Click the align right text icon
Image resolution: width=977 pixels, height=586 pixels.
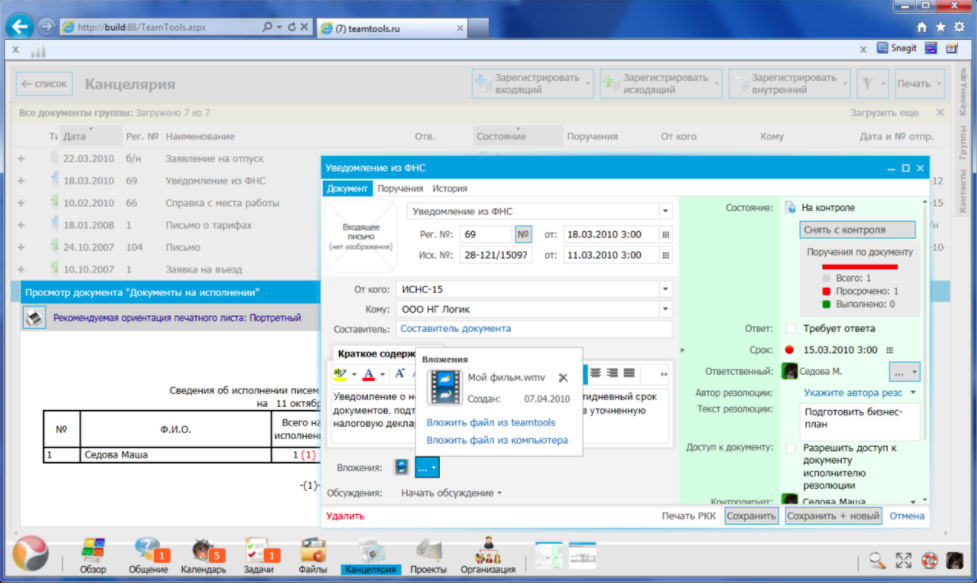pos(612,373)
